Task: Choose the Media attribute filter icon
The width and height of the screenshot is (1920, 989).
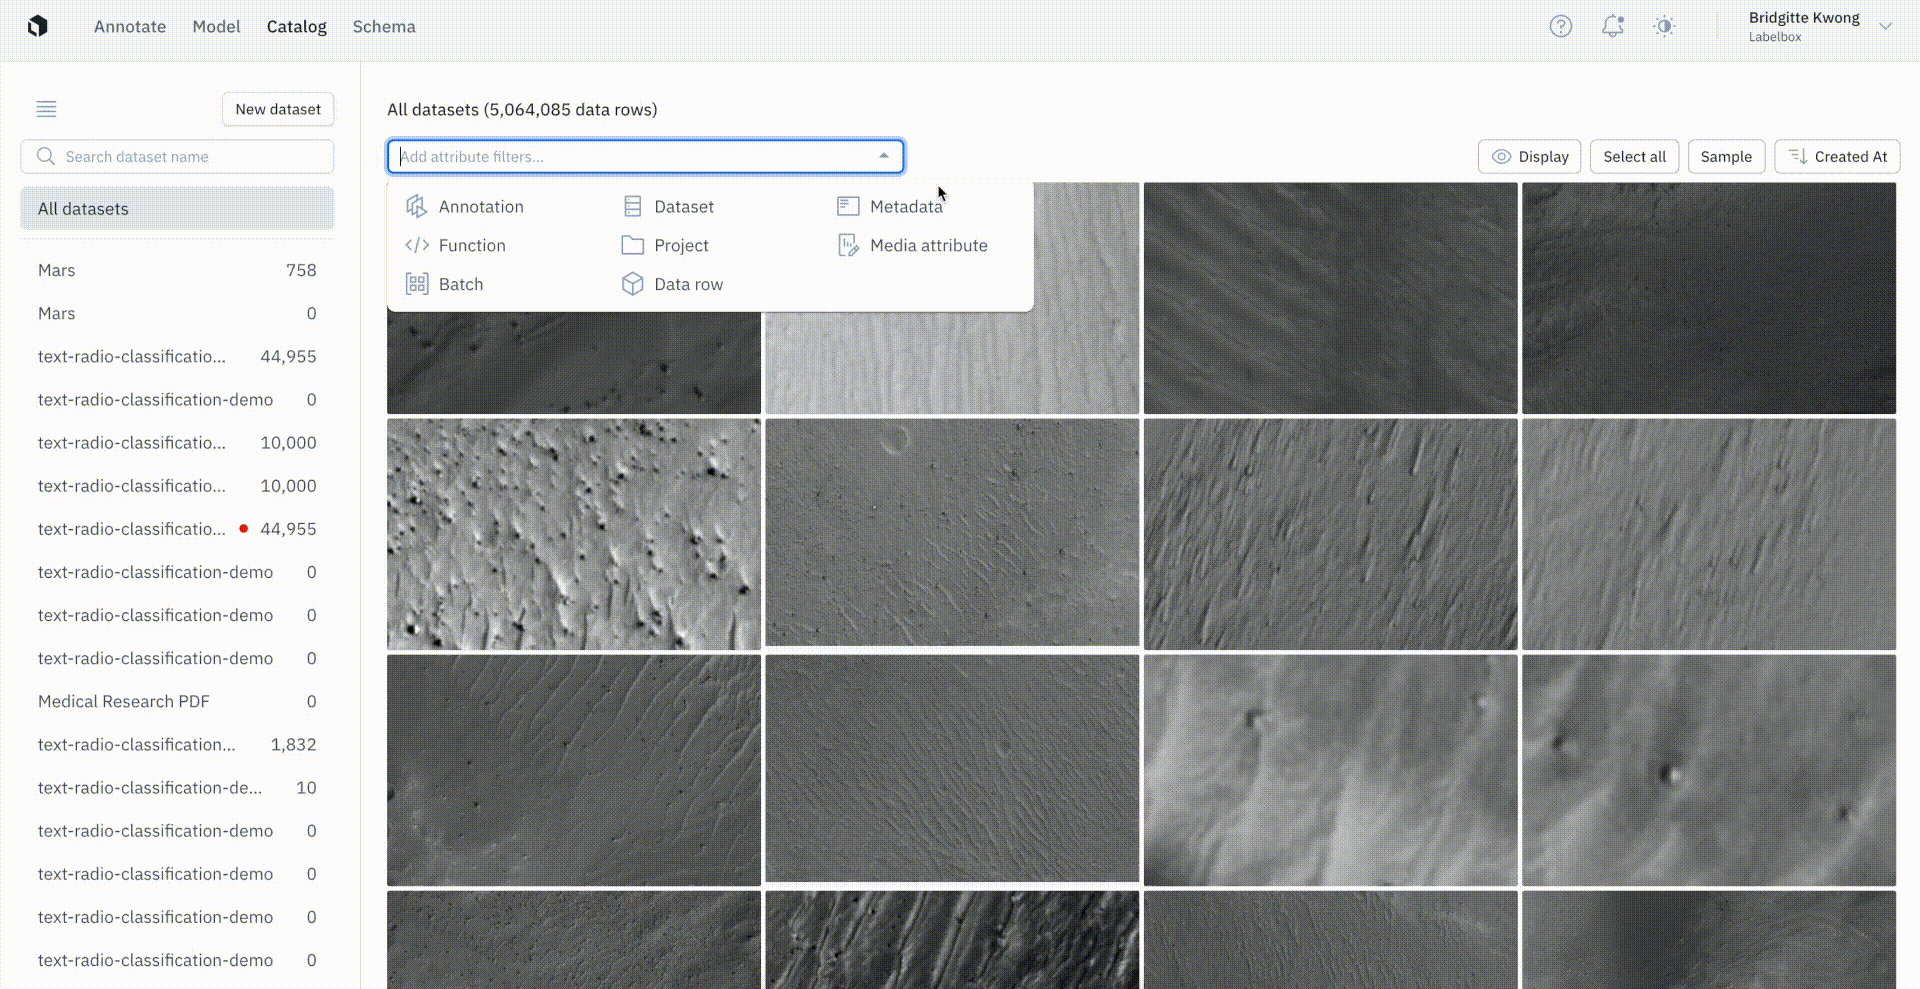Action: (848, 245)
